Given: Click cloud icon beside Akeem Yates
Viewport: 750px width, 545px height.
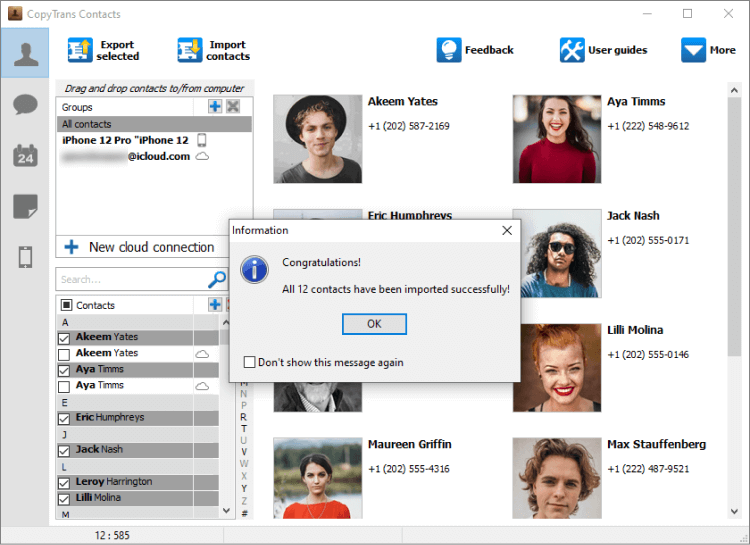Looking at the screenshot, I should point(202,354).
